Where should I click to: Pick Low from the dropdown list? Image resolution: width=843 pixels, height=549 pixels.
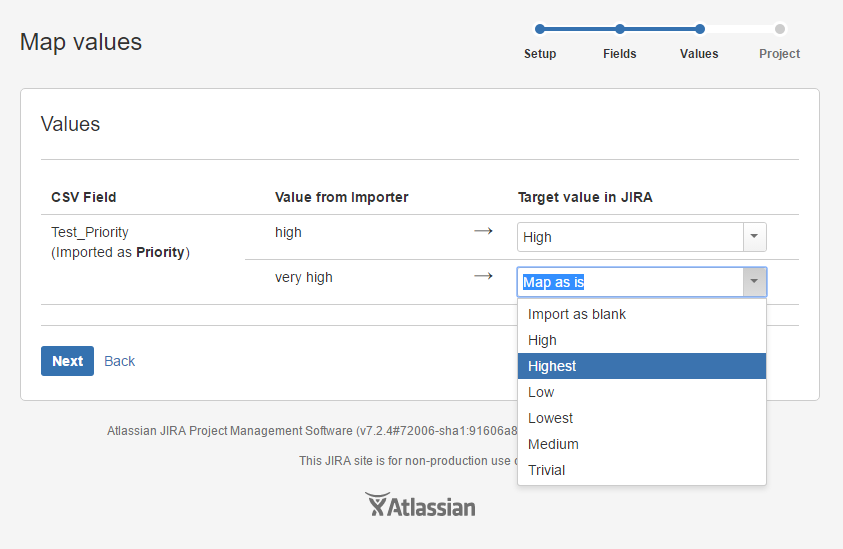tap(641, 392)
